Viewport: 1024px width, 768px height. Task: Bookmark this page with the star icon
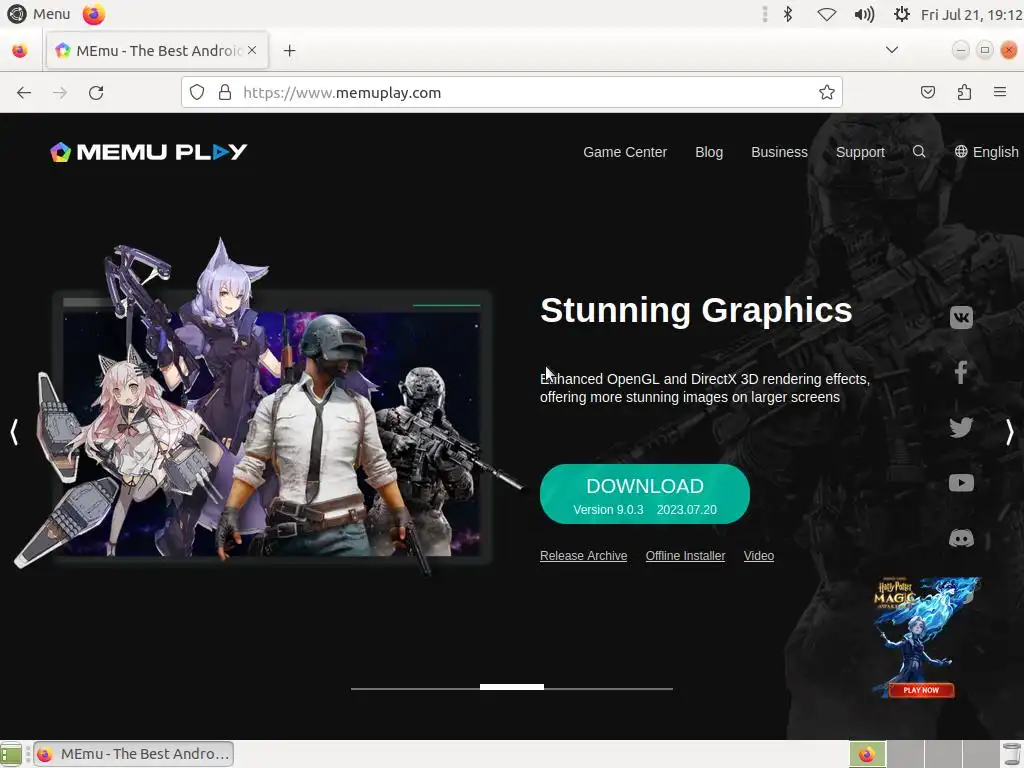827,93
